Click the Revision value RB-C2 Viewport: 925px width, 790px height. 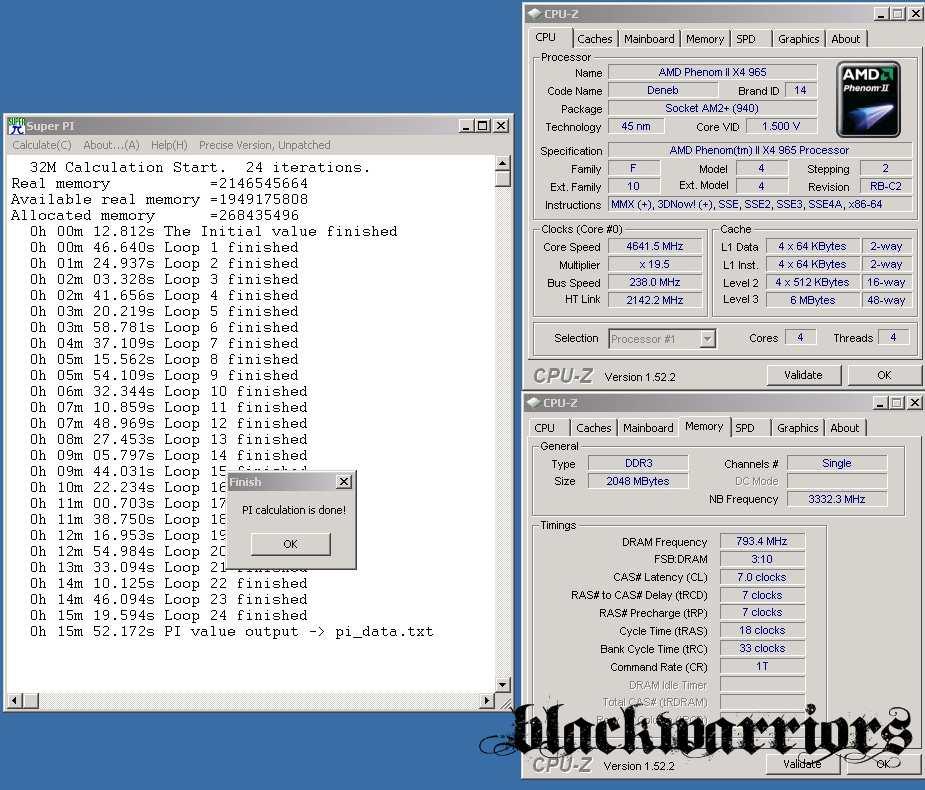[x=886, y=186]
